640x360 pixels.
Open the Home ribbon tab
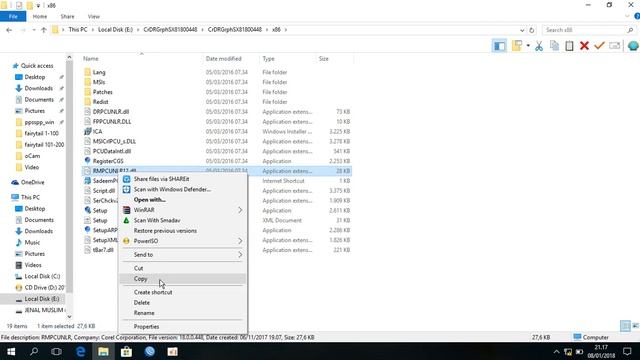[x=40, y=16]
